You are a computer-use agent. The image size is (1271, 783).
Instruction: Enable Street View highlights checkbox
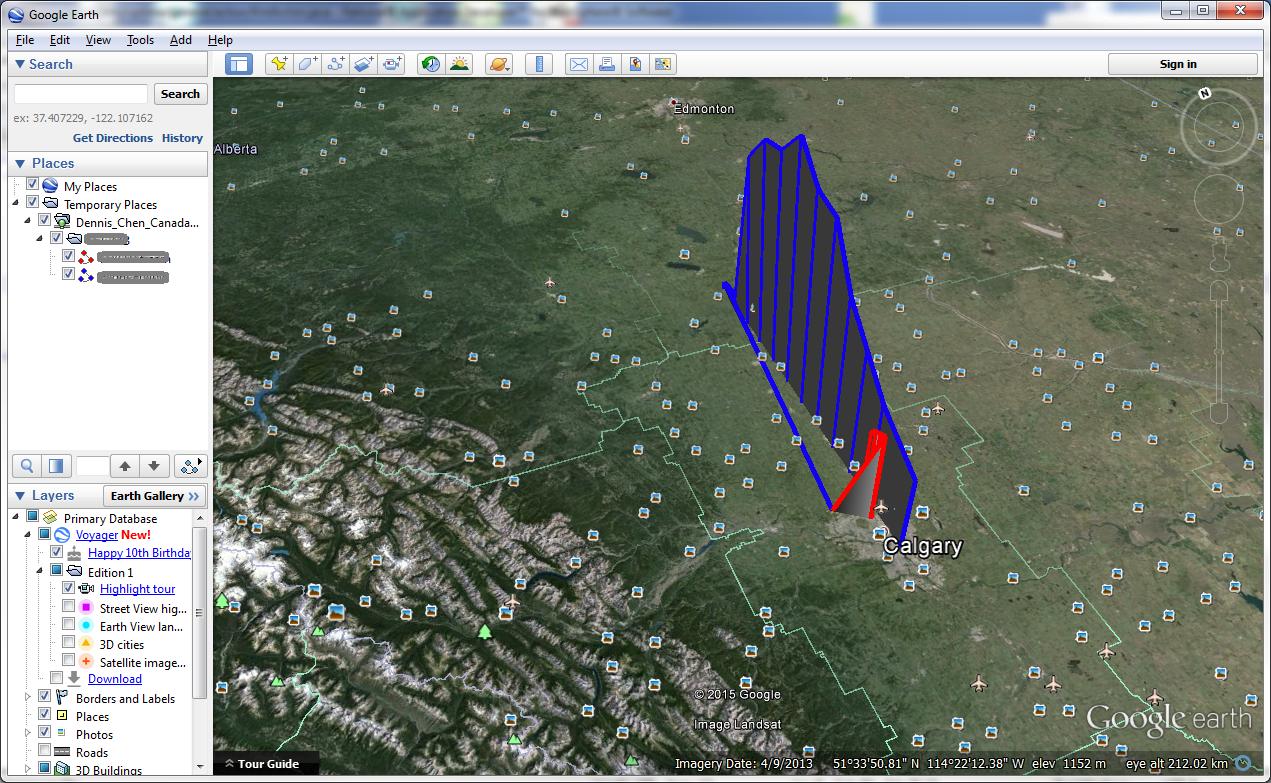click(68, 606)
